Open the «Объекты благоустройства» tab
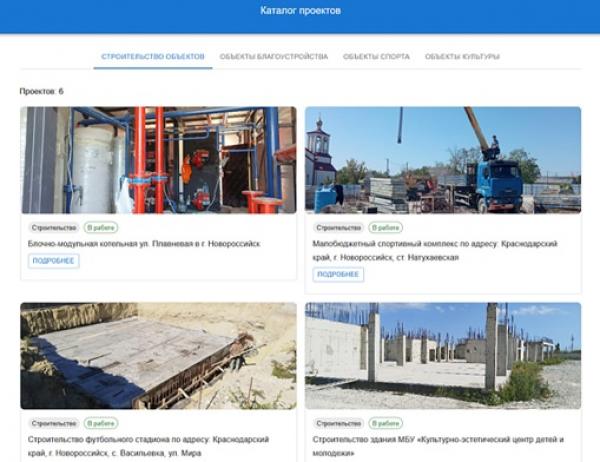Viewport: 600px width, 462px height. pyautogui.click(x=273, y=57)
